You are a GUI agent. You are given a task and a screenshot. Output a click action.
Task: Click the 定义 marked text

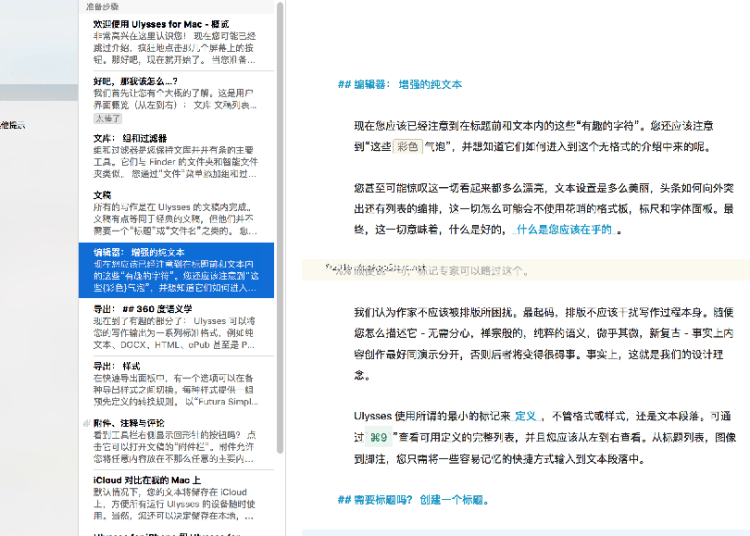point(526,416)
